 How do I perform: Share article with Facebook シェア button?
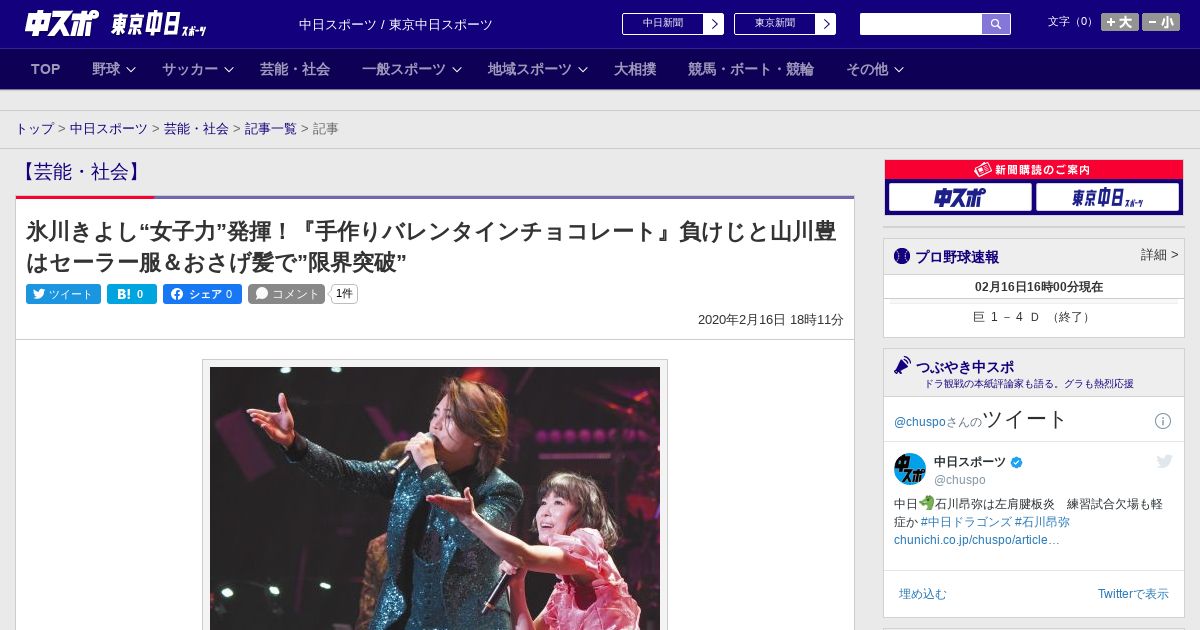(x=202, y=294)
